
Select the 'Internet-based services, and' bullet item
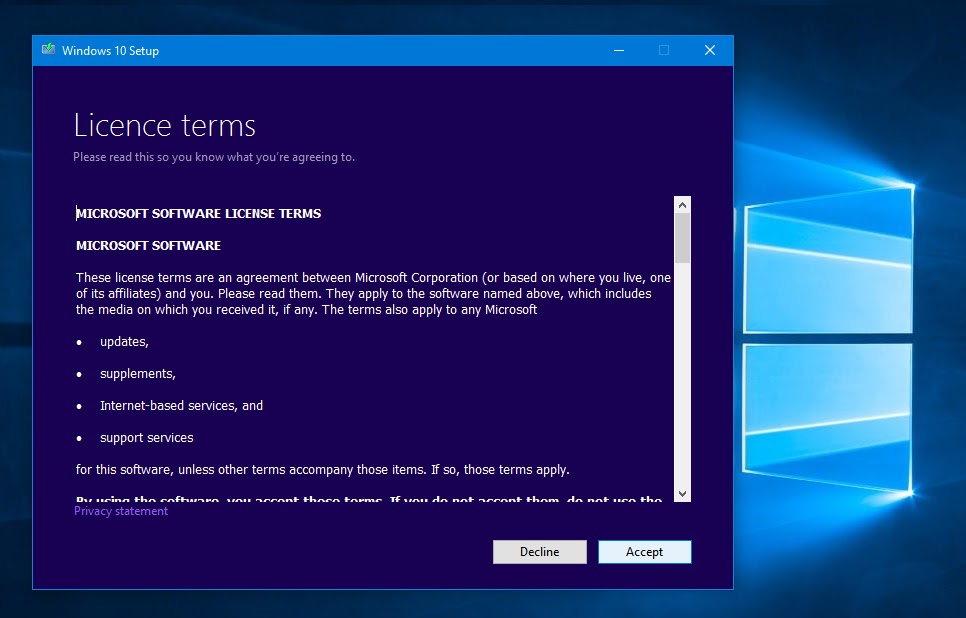(x=181, y=405)
